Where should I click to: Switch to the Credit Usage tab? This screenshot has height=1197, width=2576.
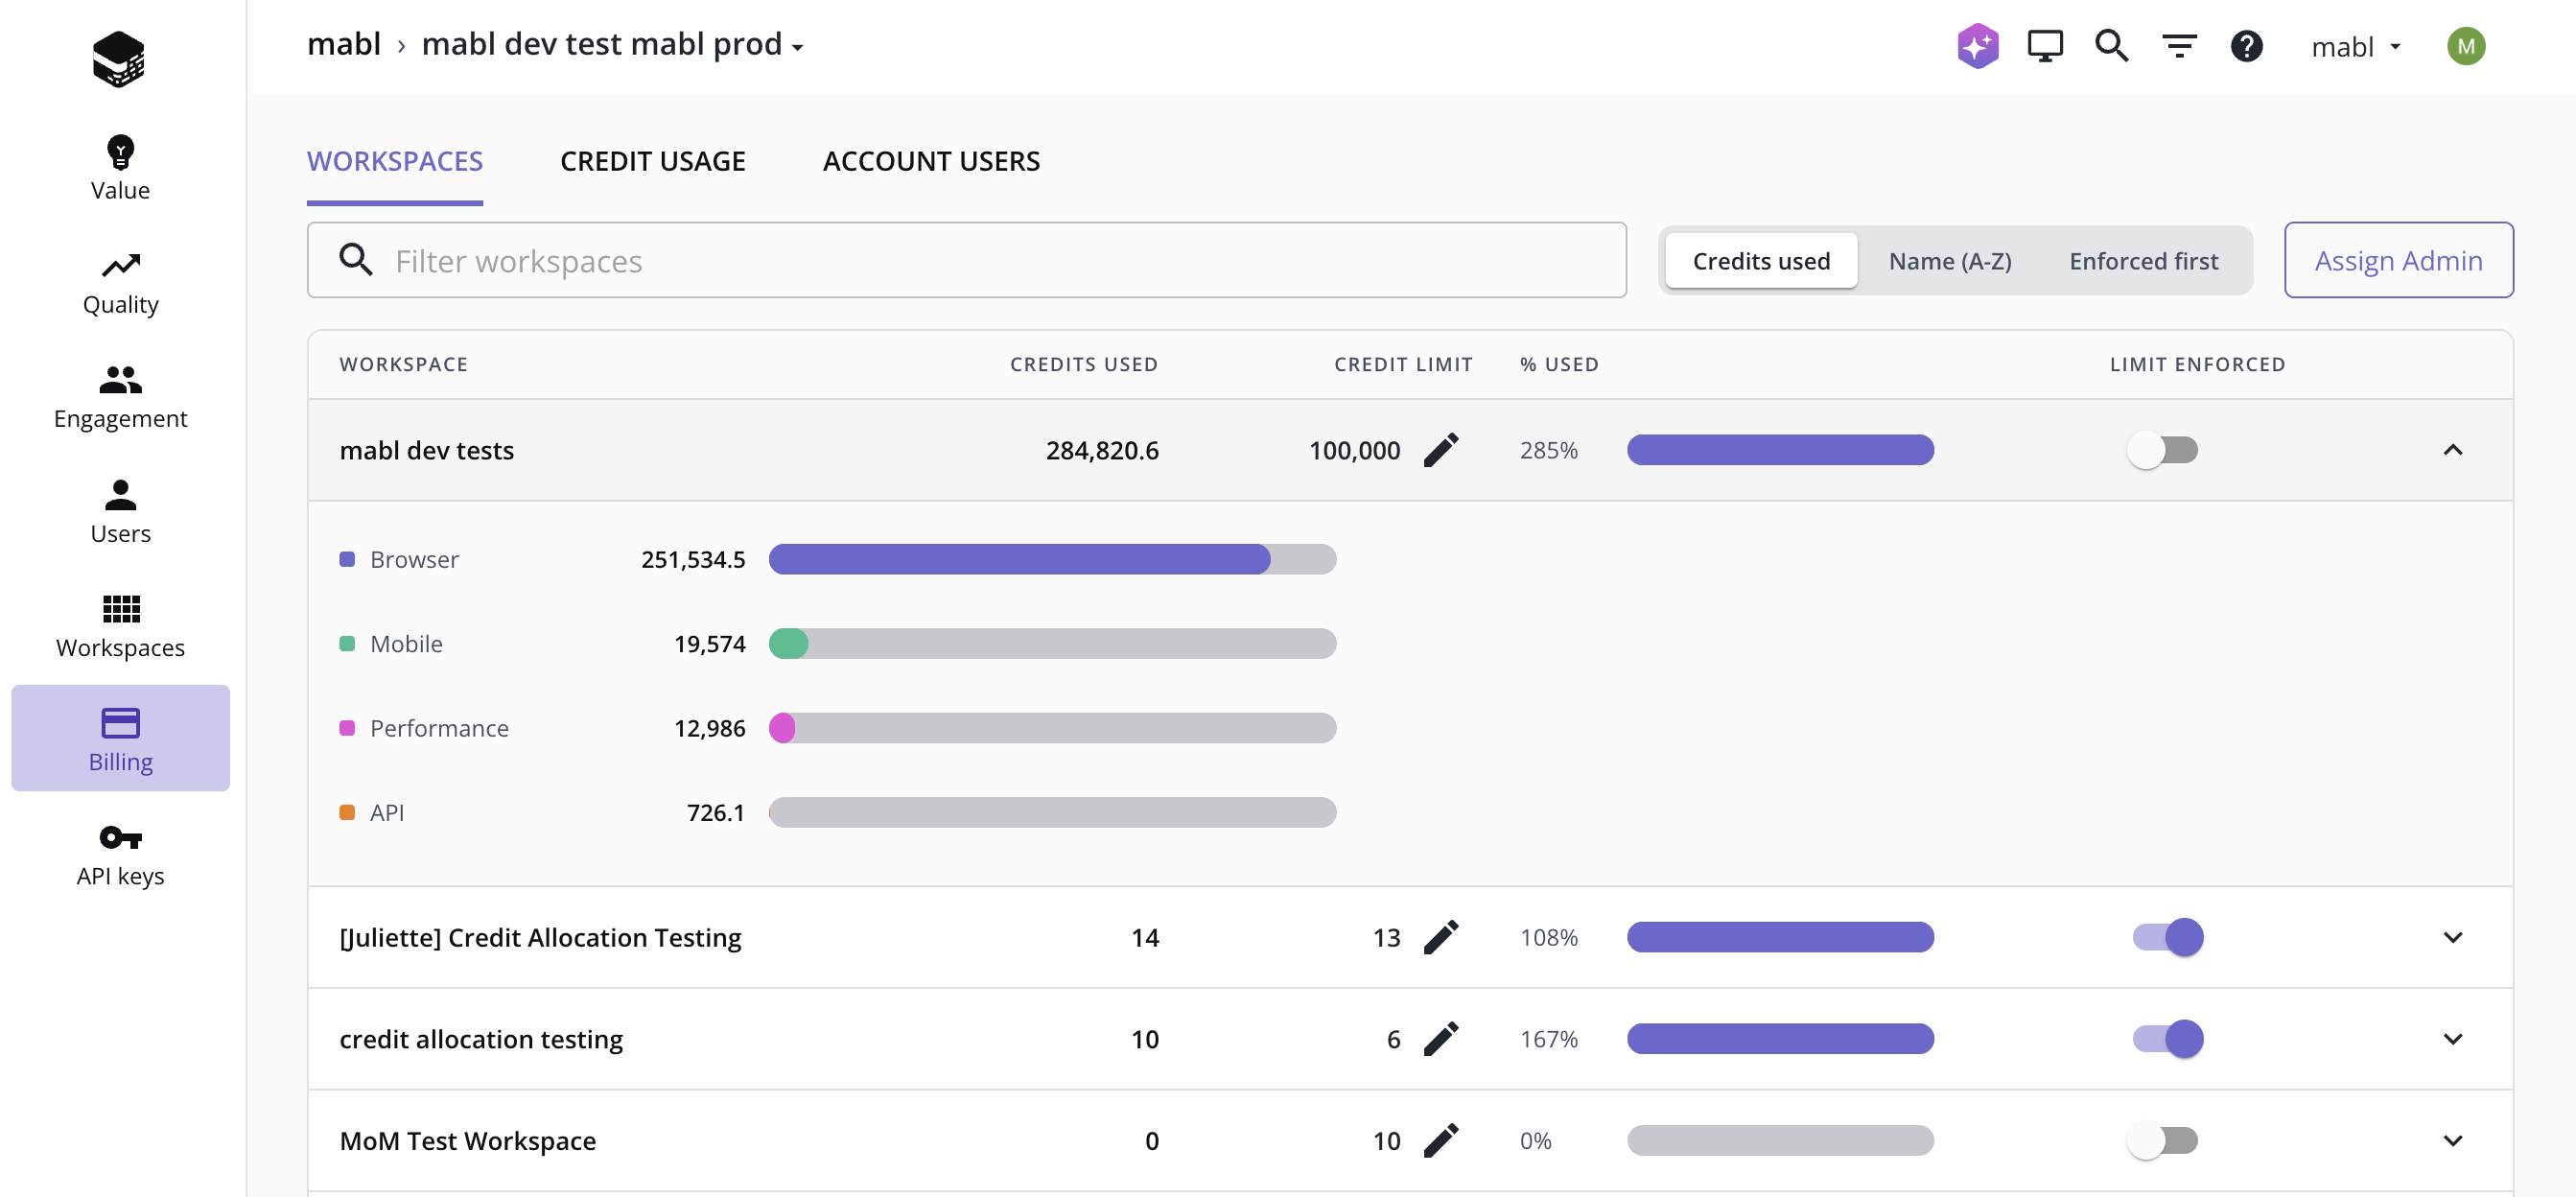[x=653, y=161]
